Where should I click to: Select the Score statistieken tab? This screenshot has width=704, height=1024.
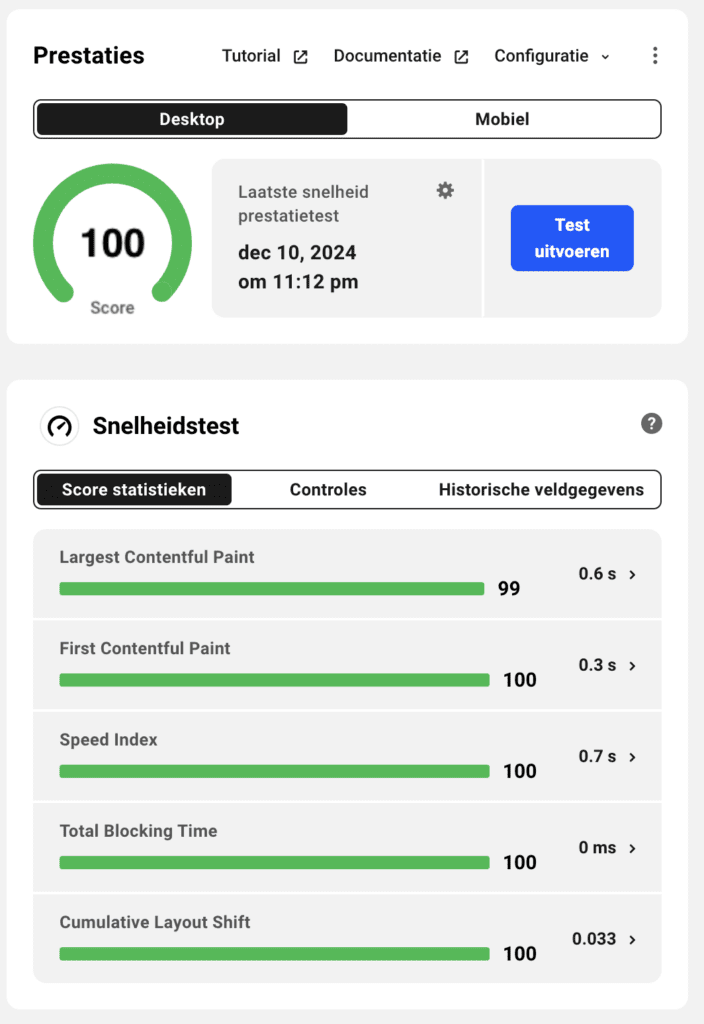134,490
